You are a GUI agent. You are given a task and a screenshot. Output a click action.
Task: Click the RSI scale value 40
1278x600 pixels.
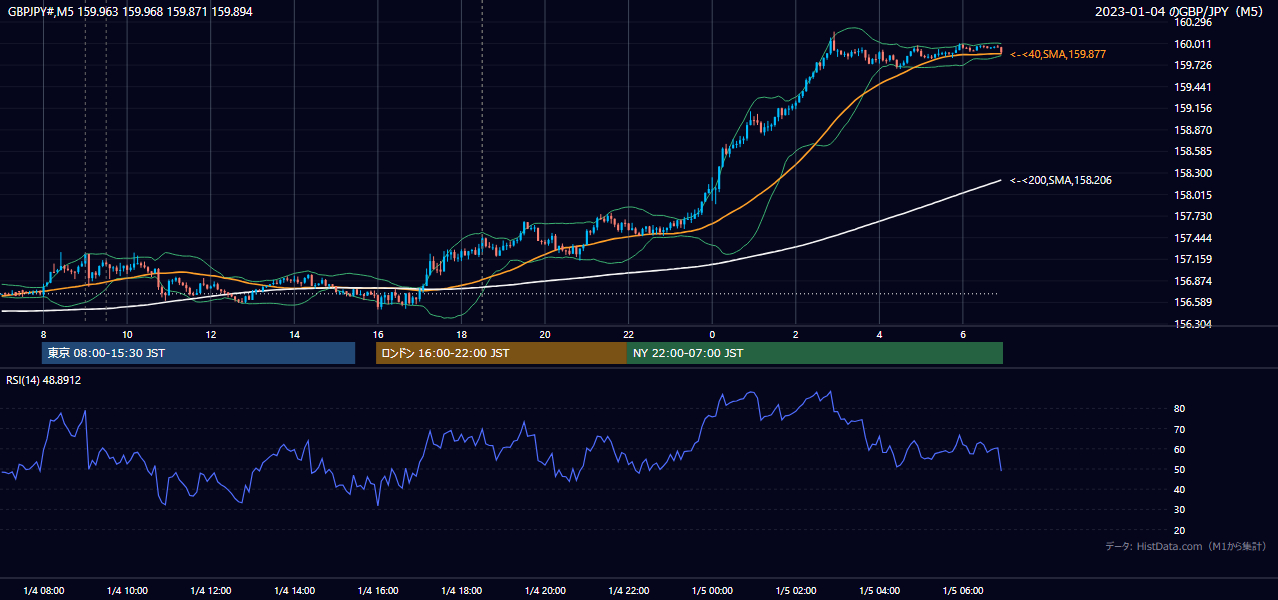pos(1180,489)
